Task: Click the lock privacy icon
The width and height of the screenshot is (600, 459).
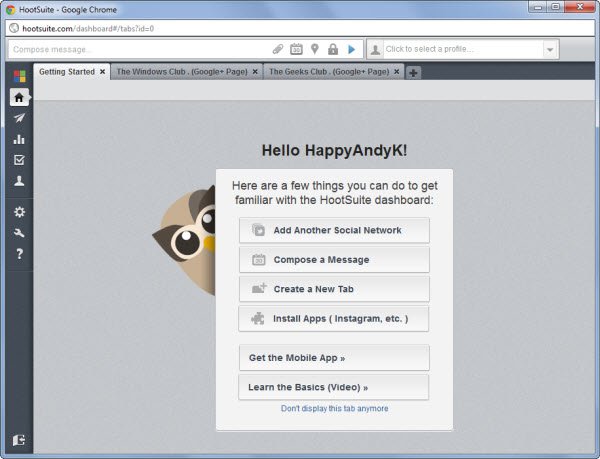Action: tap(333, 49)
